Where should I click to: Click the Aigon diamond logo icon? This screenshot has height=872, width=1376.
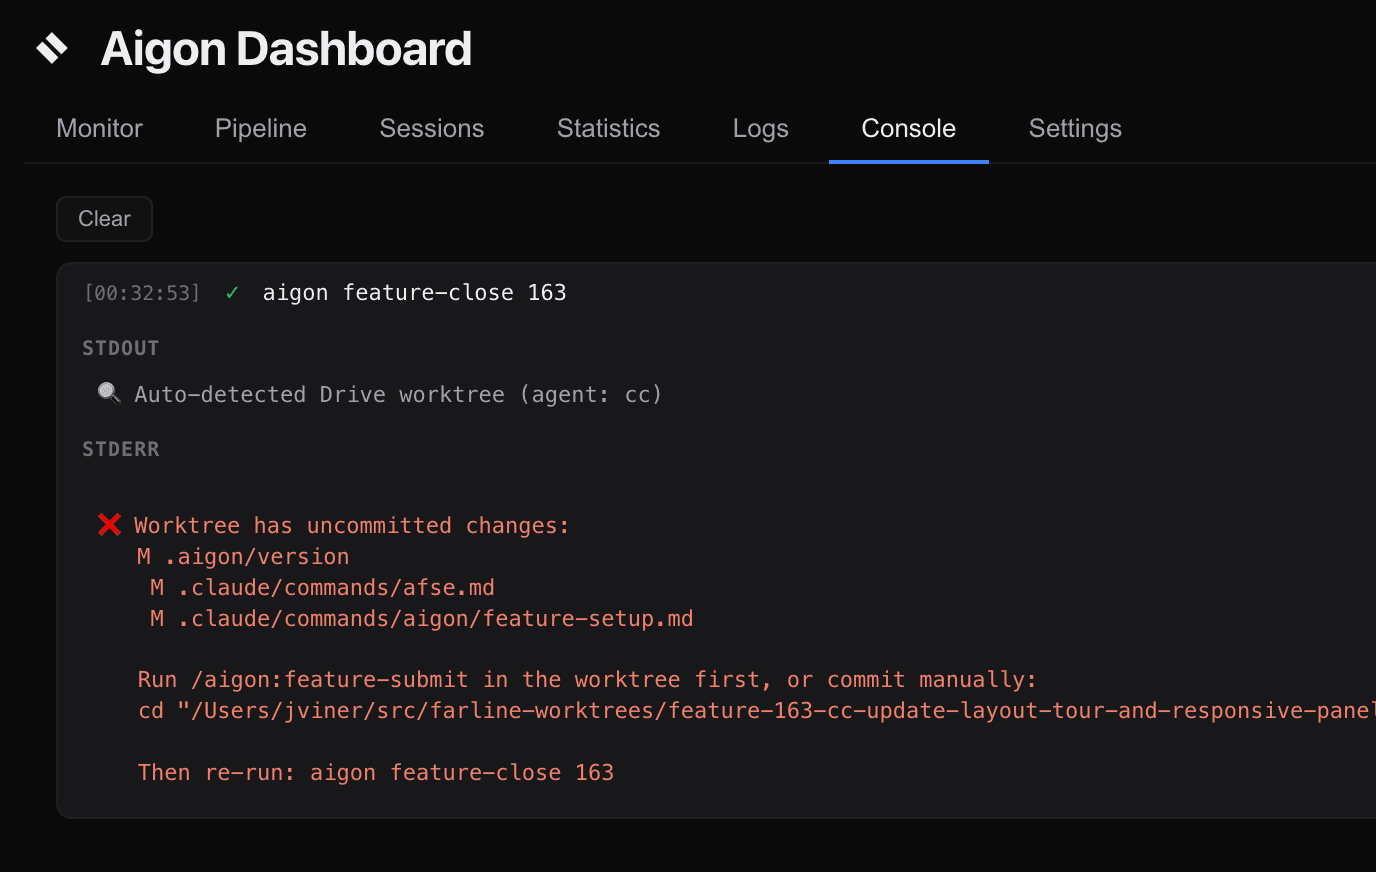(x=52, y=48)
